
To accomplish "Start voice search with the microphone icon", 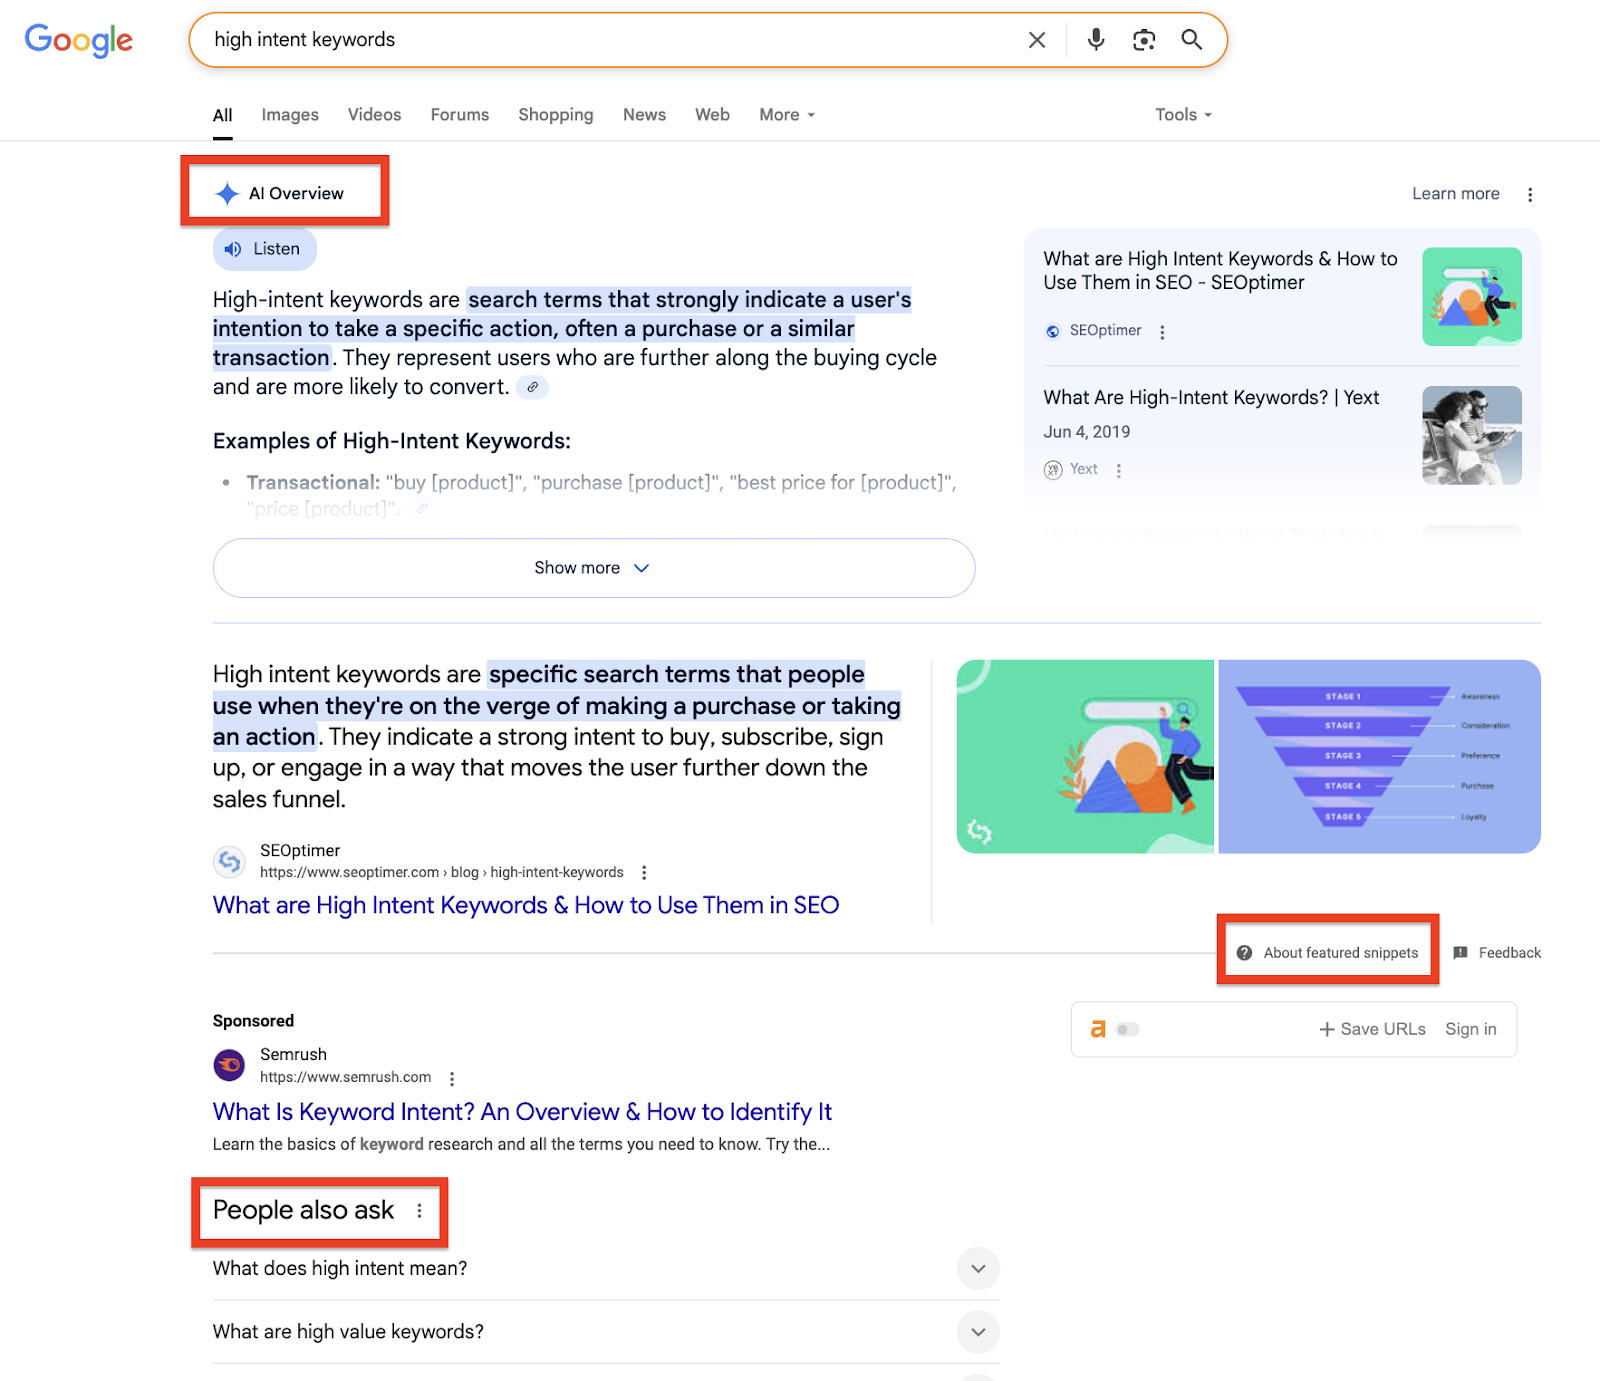I will [1096, 39].
